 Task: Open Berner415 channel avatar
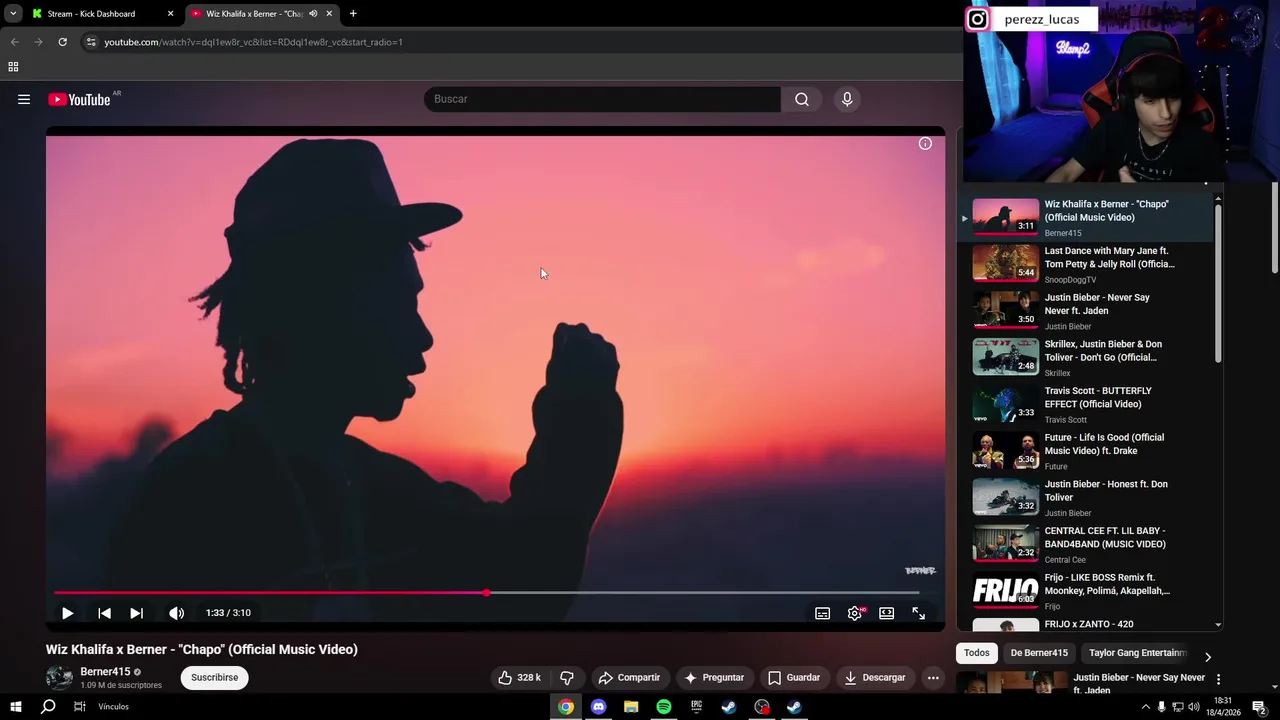pos(59,678)
